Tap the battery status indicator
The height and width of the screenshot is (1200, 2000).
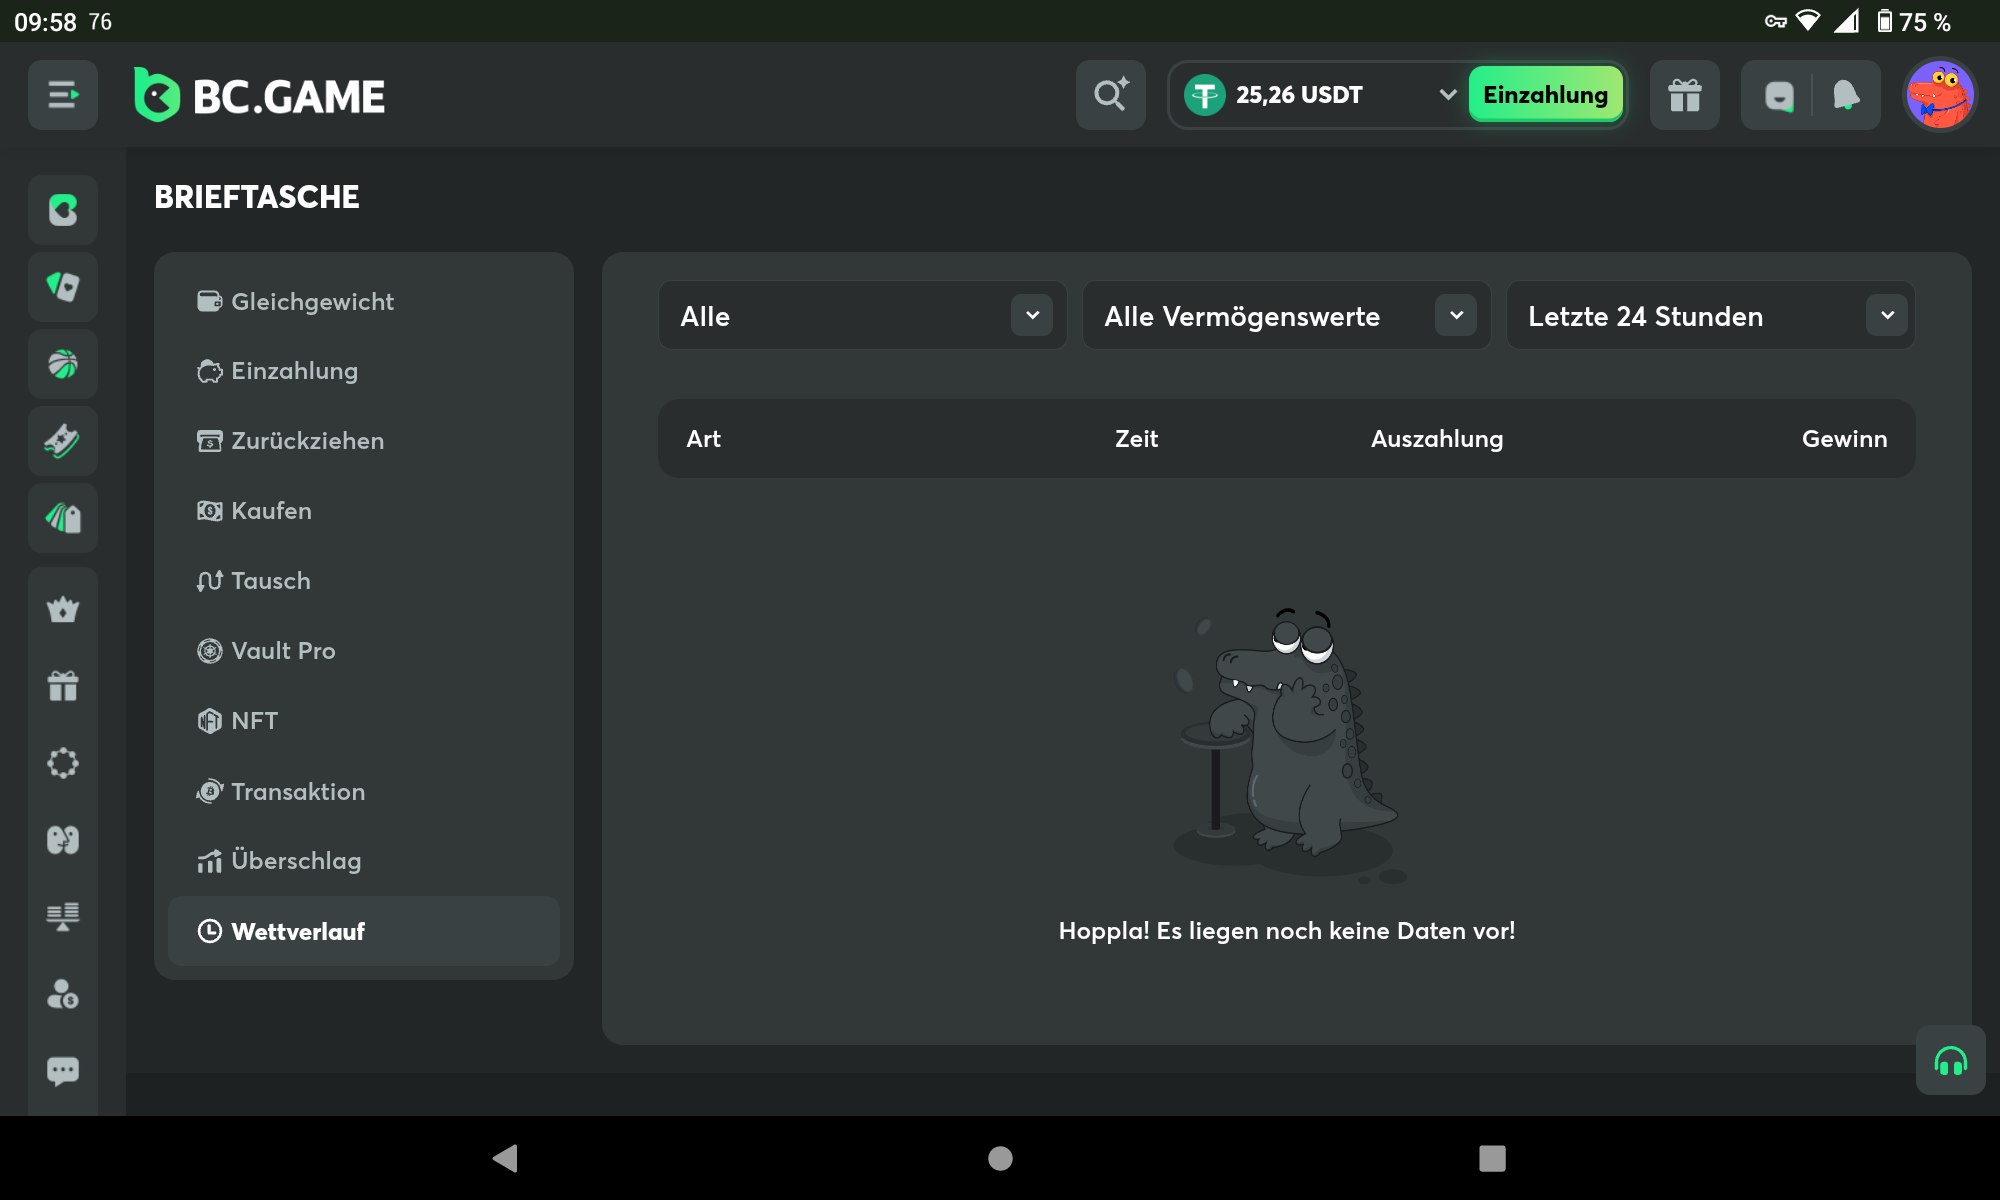(x=1913, y=22)
